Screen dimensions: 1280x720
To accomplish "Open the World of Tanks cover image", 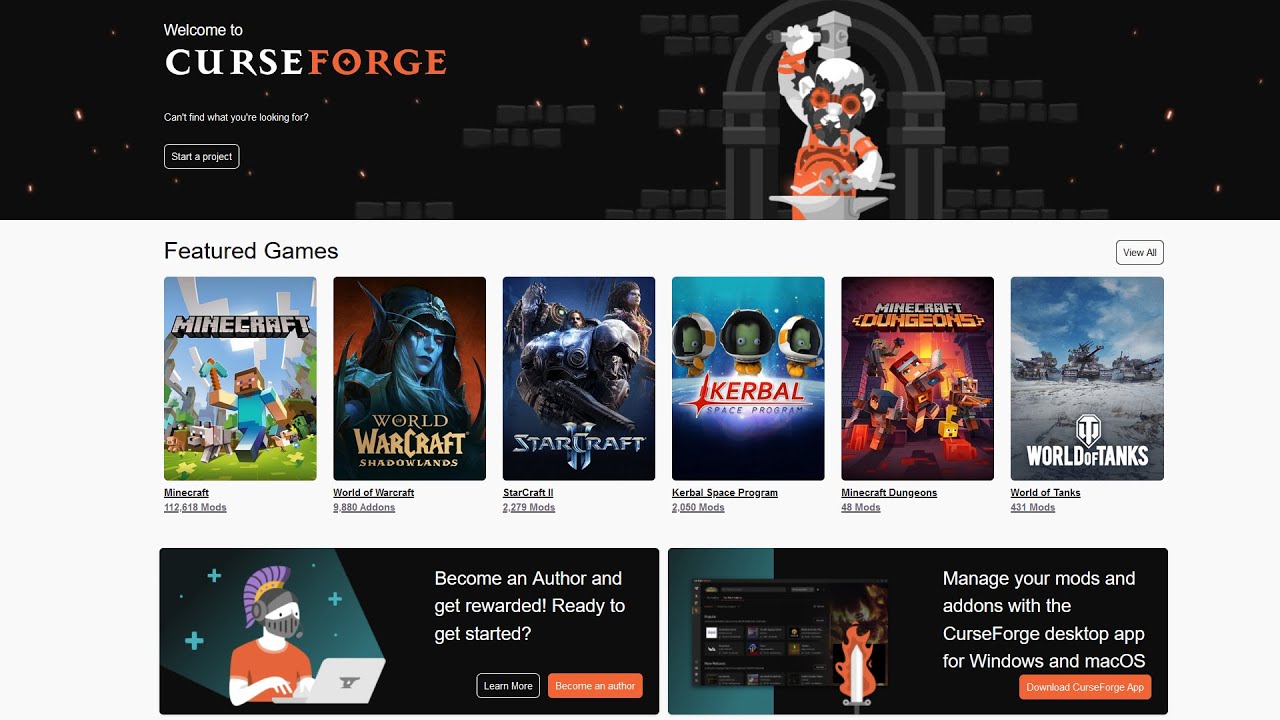I will [1087, 378].
